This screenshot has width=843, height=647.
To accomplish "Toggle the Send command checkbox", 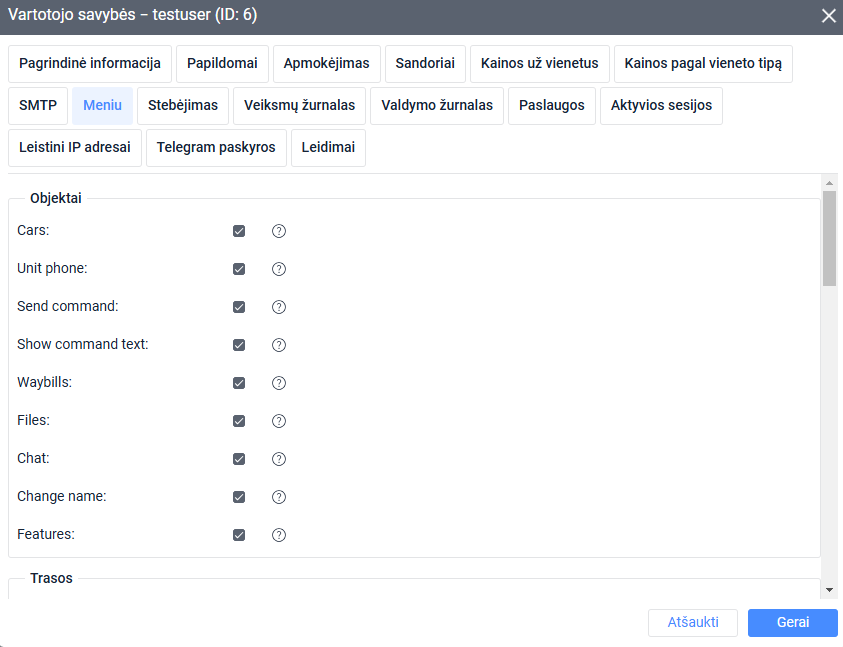I will (x=239, y=307).
